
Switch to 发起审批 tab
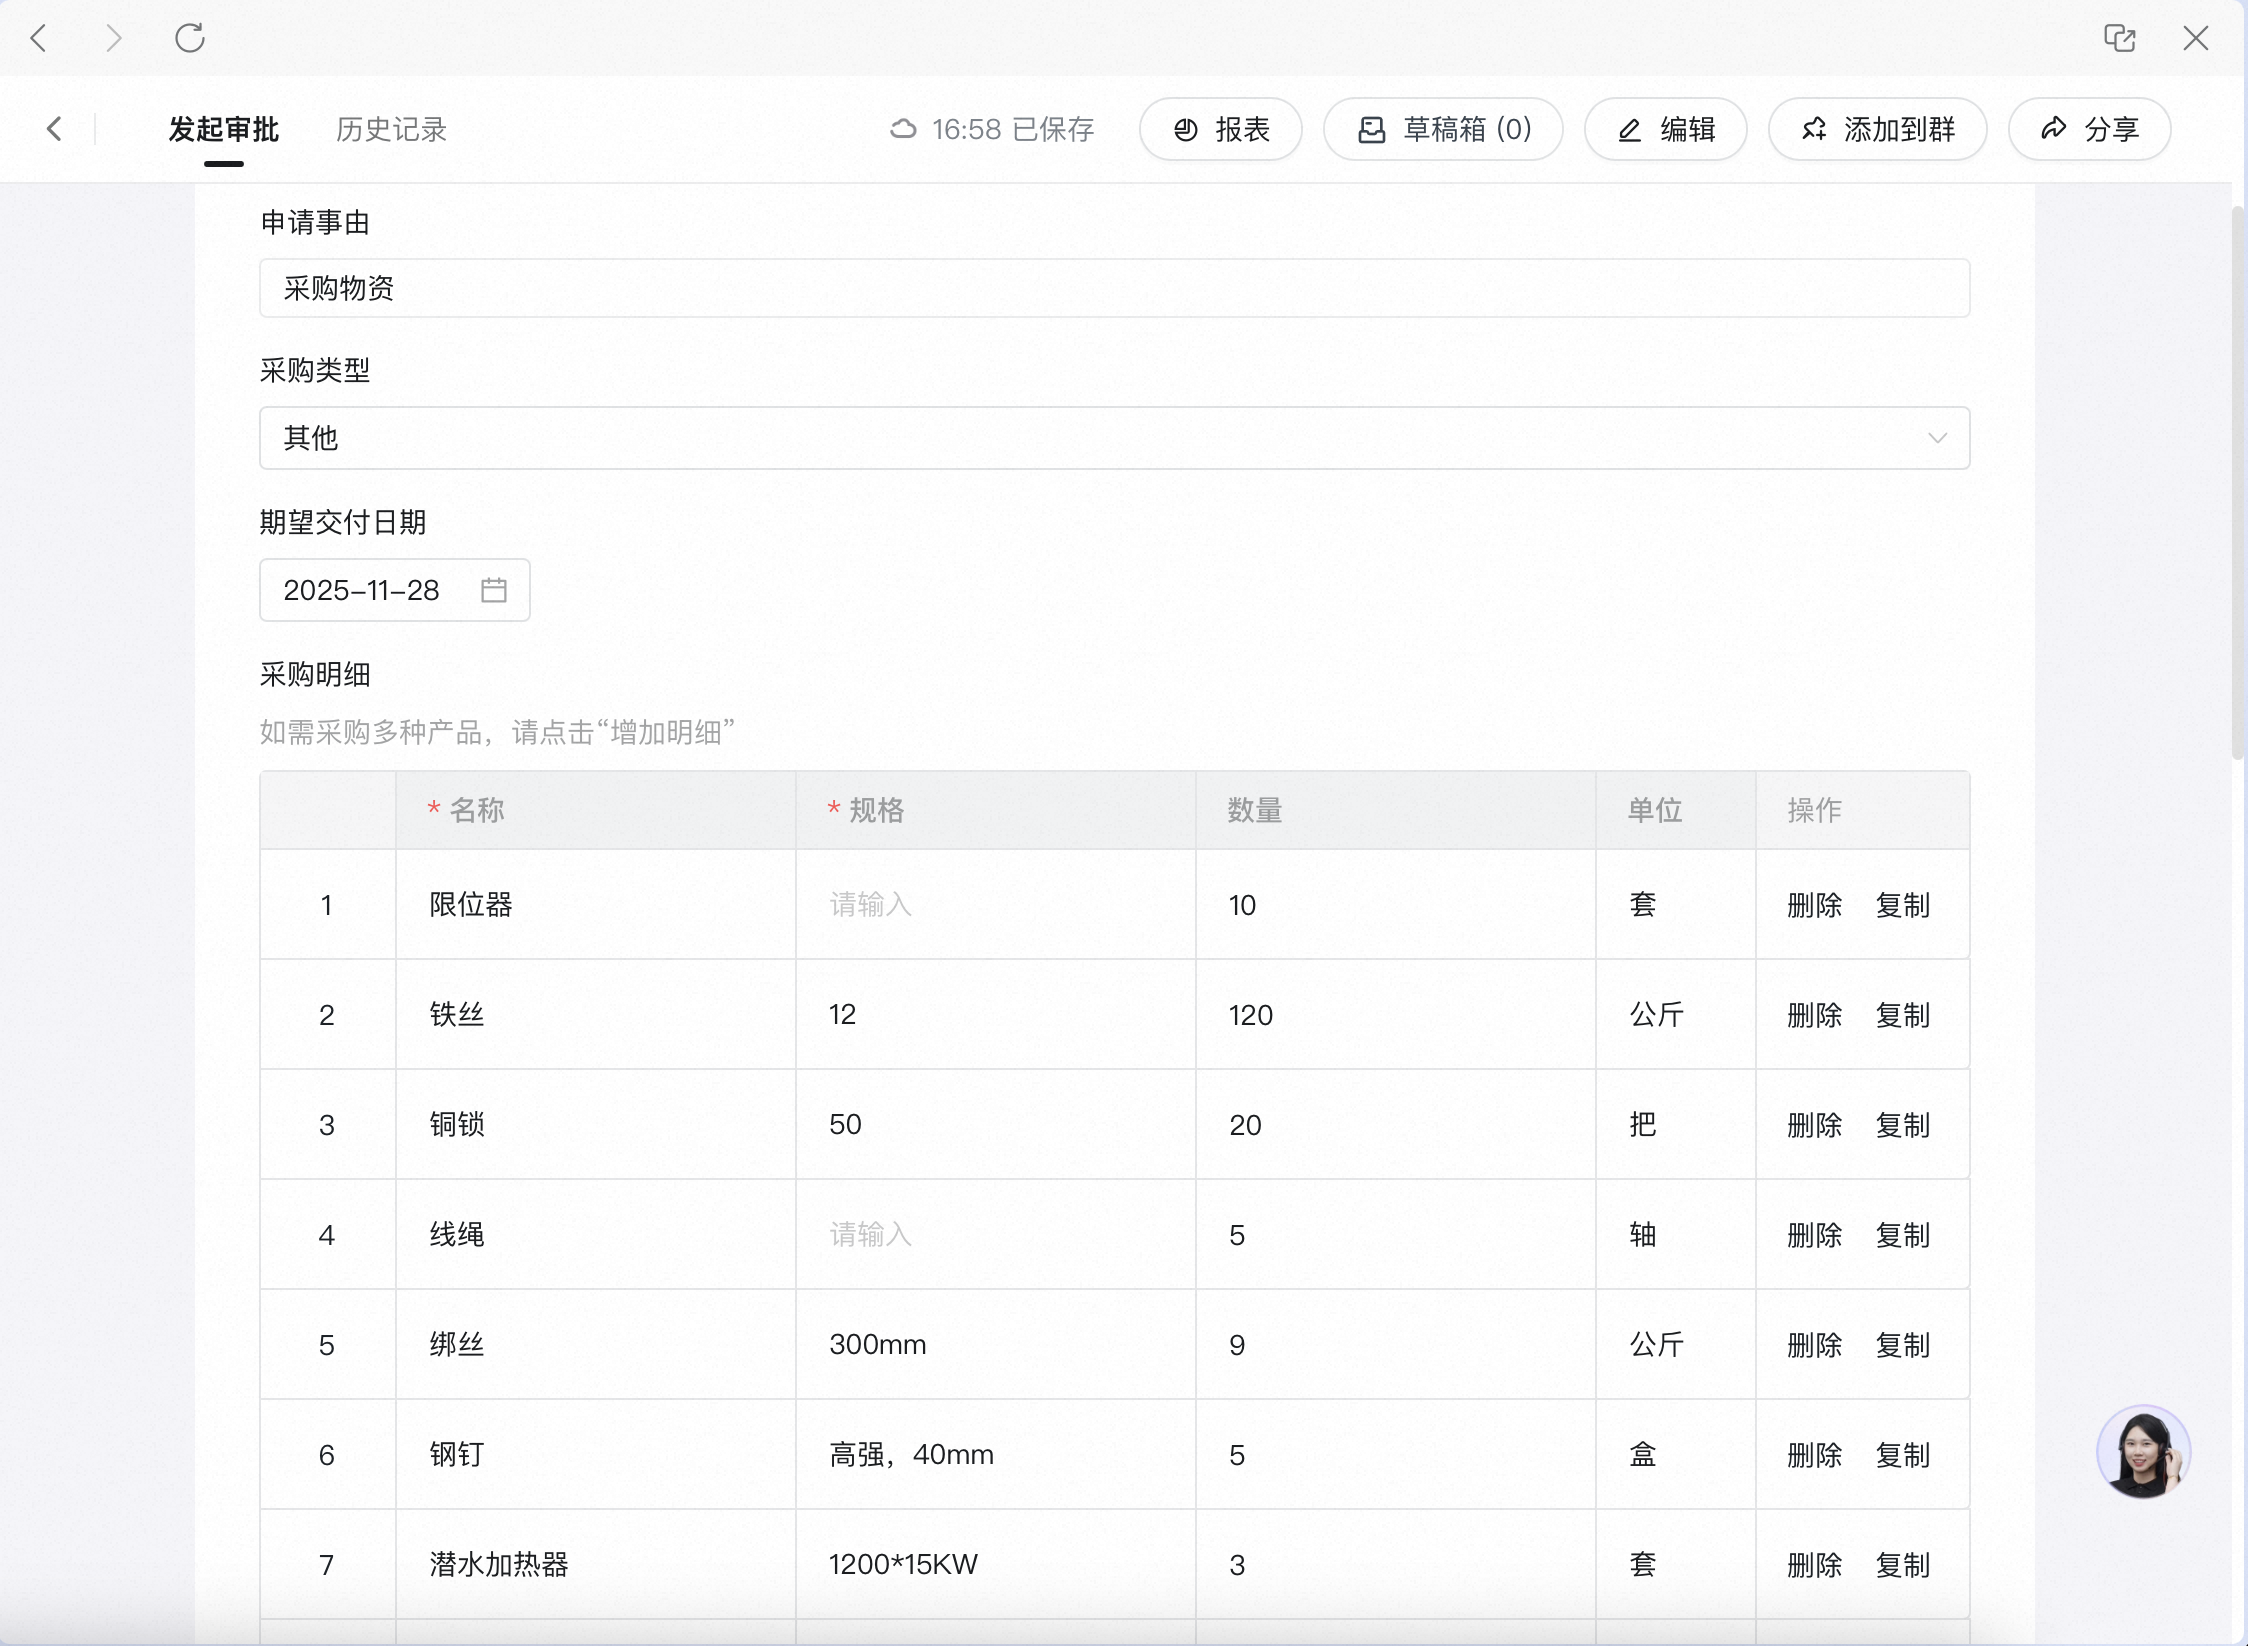[x=224, y=129]
